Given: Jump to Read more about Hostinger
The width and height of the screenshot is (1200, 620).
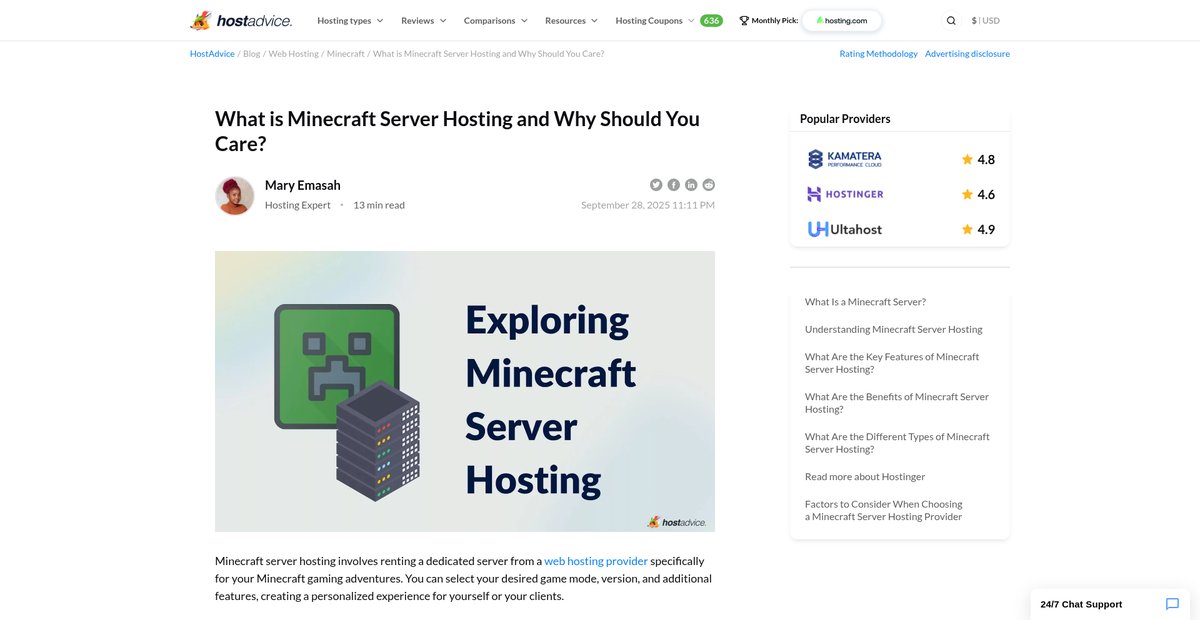Looking at the screenshot, I should [x=865, y=477].
